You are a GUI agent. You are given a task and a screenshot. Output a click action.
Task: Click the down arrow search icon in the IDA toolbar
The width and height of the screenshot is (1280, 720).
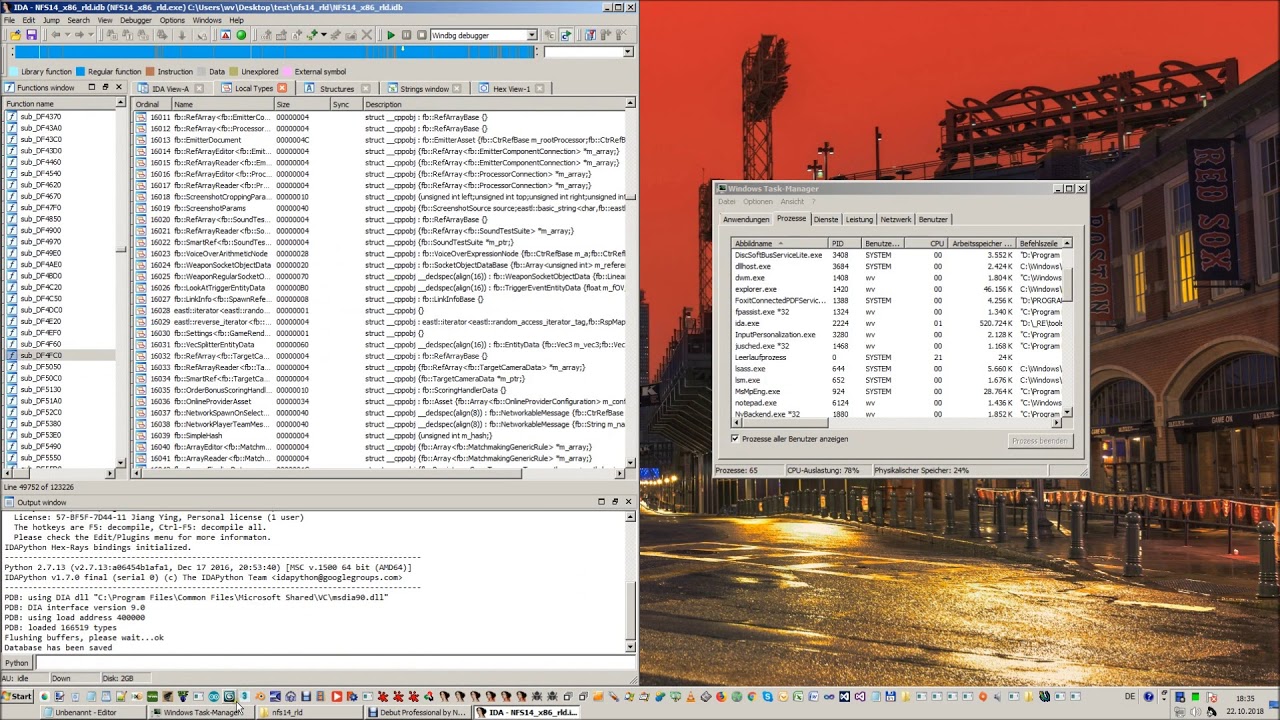click(x=182, y=35)
